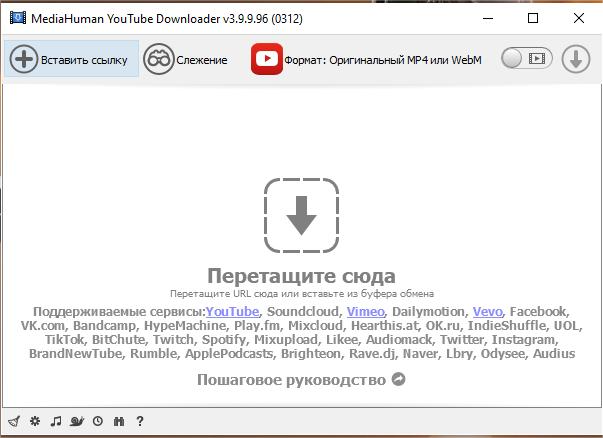603x438 pixels.
Task: Click the red YouTube format icon
Action: (267, 59)
